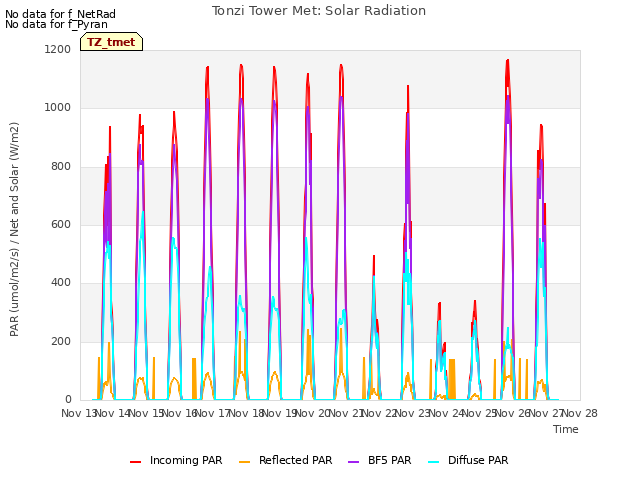
Task: Click the Nov 28 x-axis tick label
Action: point(580,413)
